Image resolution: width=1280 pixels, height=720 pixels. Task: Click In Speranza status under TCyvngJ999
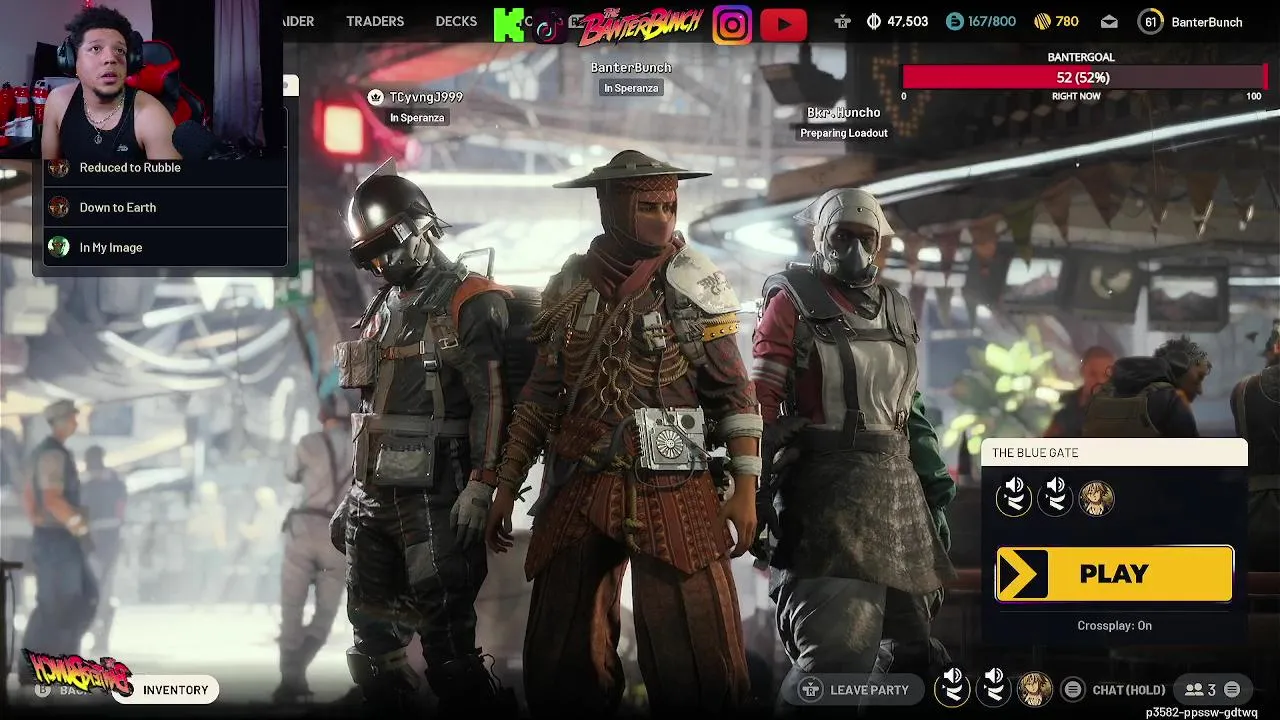coord(417,118)
